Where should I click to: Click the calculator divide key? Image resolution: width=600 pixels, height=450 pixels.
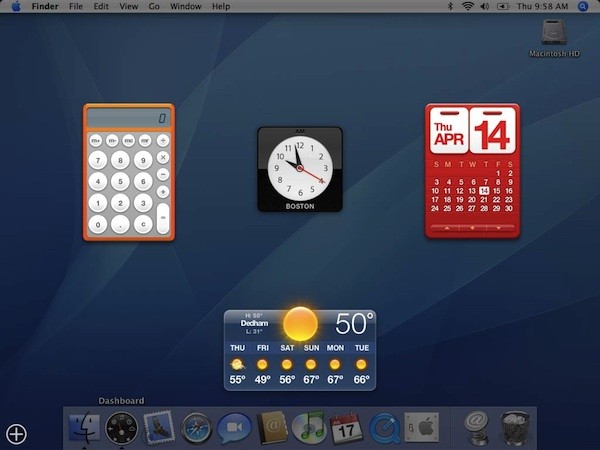(x=163, y=140)
